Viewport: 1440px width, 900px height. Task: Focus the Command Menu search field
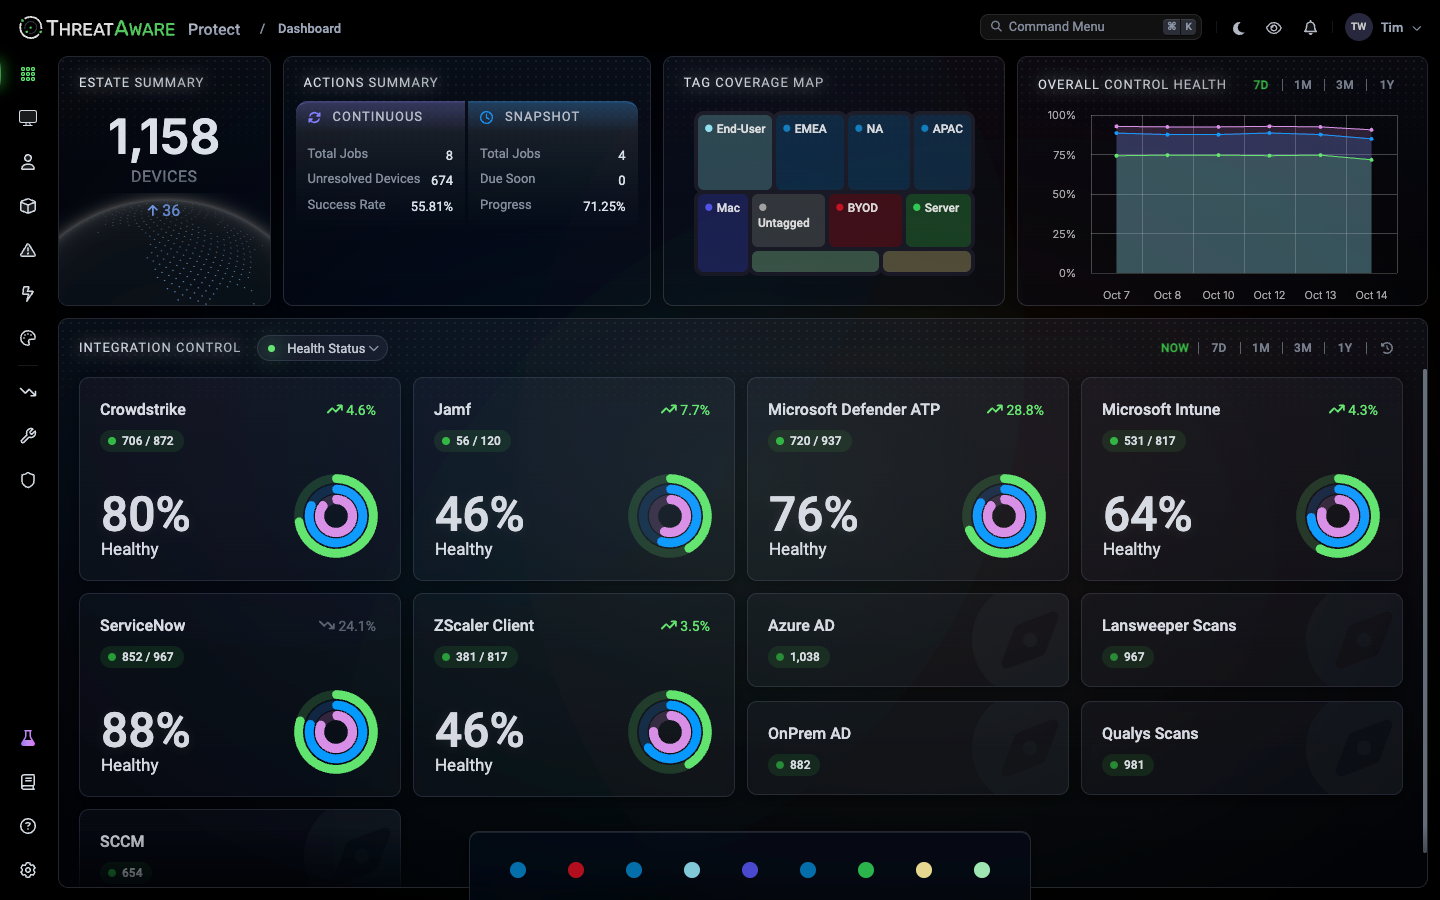(1091, 27)
